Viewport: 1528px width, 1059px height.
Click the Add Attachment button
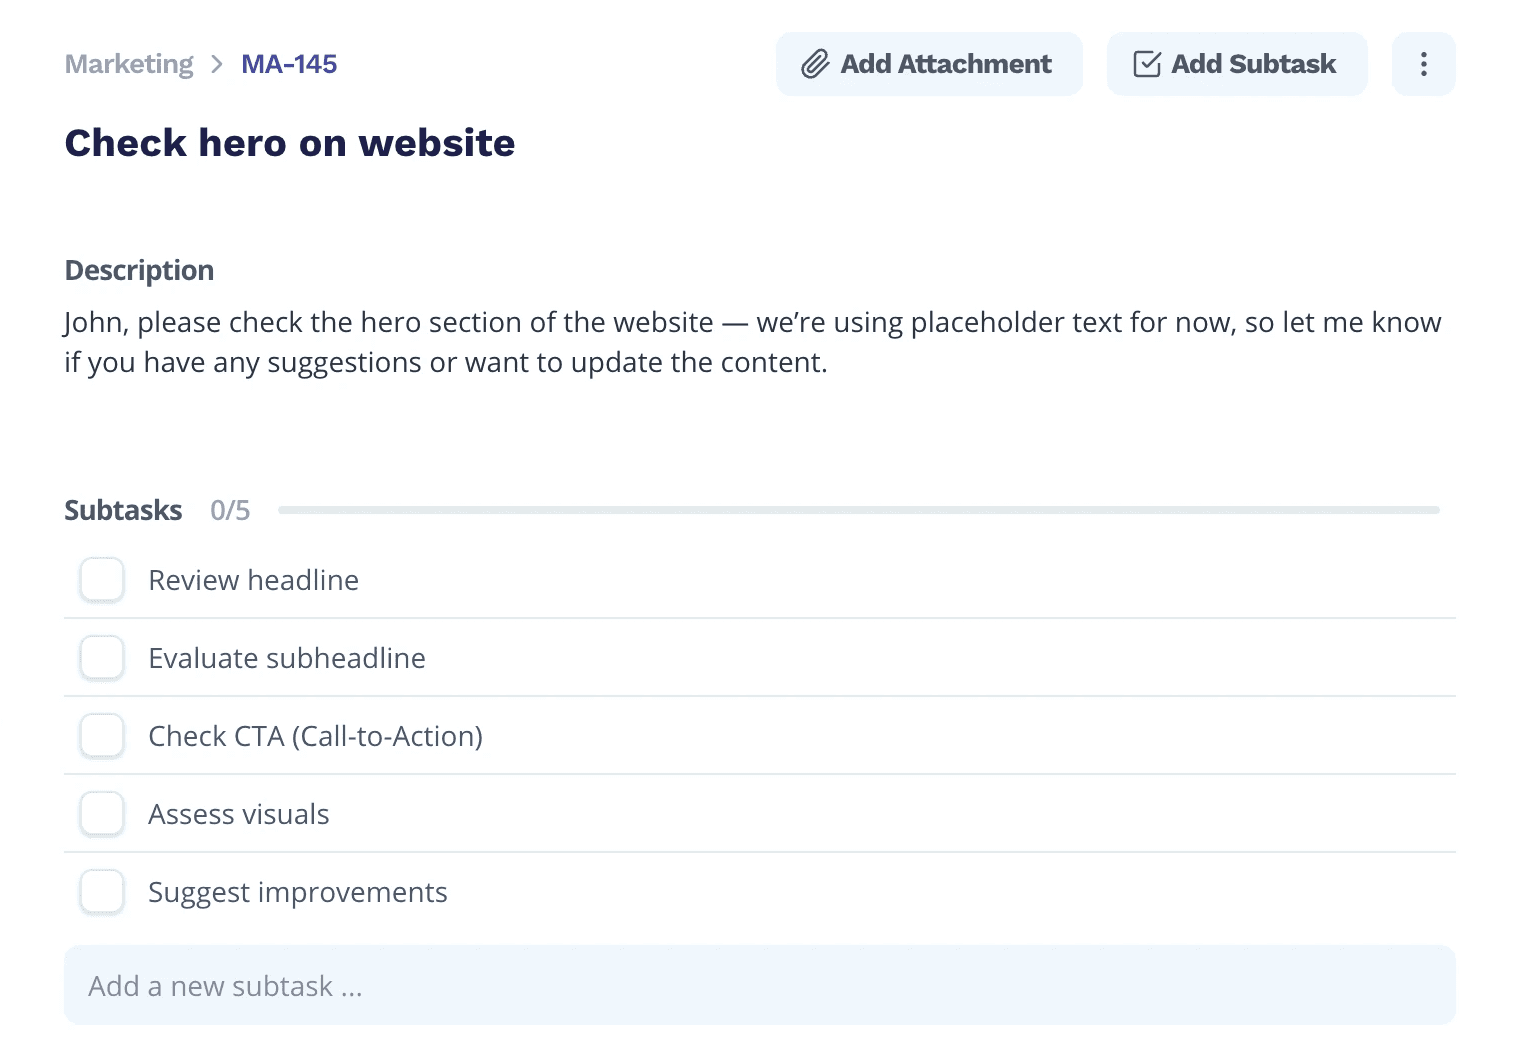click(928, 63)
